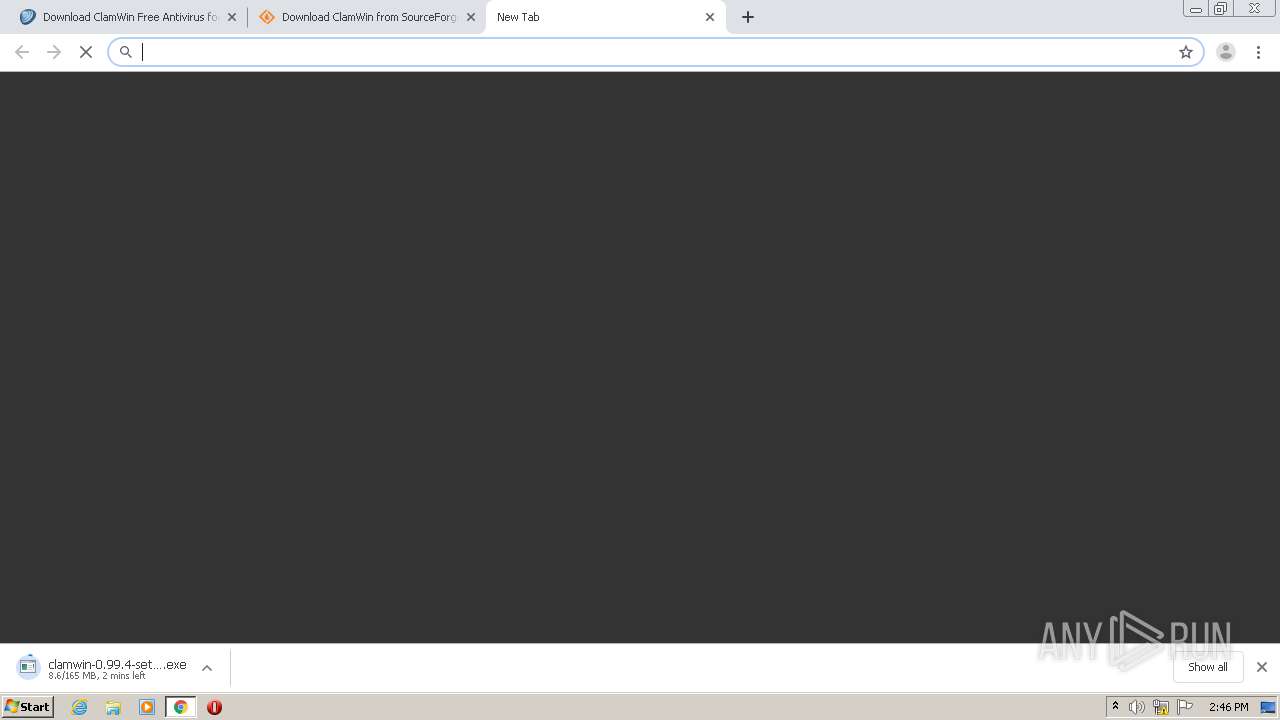Viewport: 1280px width, 720px height.
Task: Select Chrome icon in the taskbar
Action: click(x=181, y=707)
